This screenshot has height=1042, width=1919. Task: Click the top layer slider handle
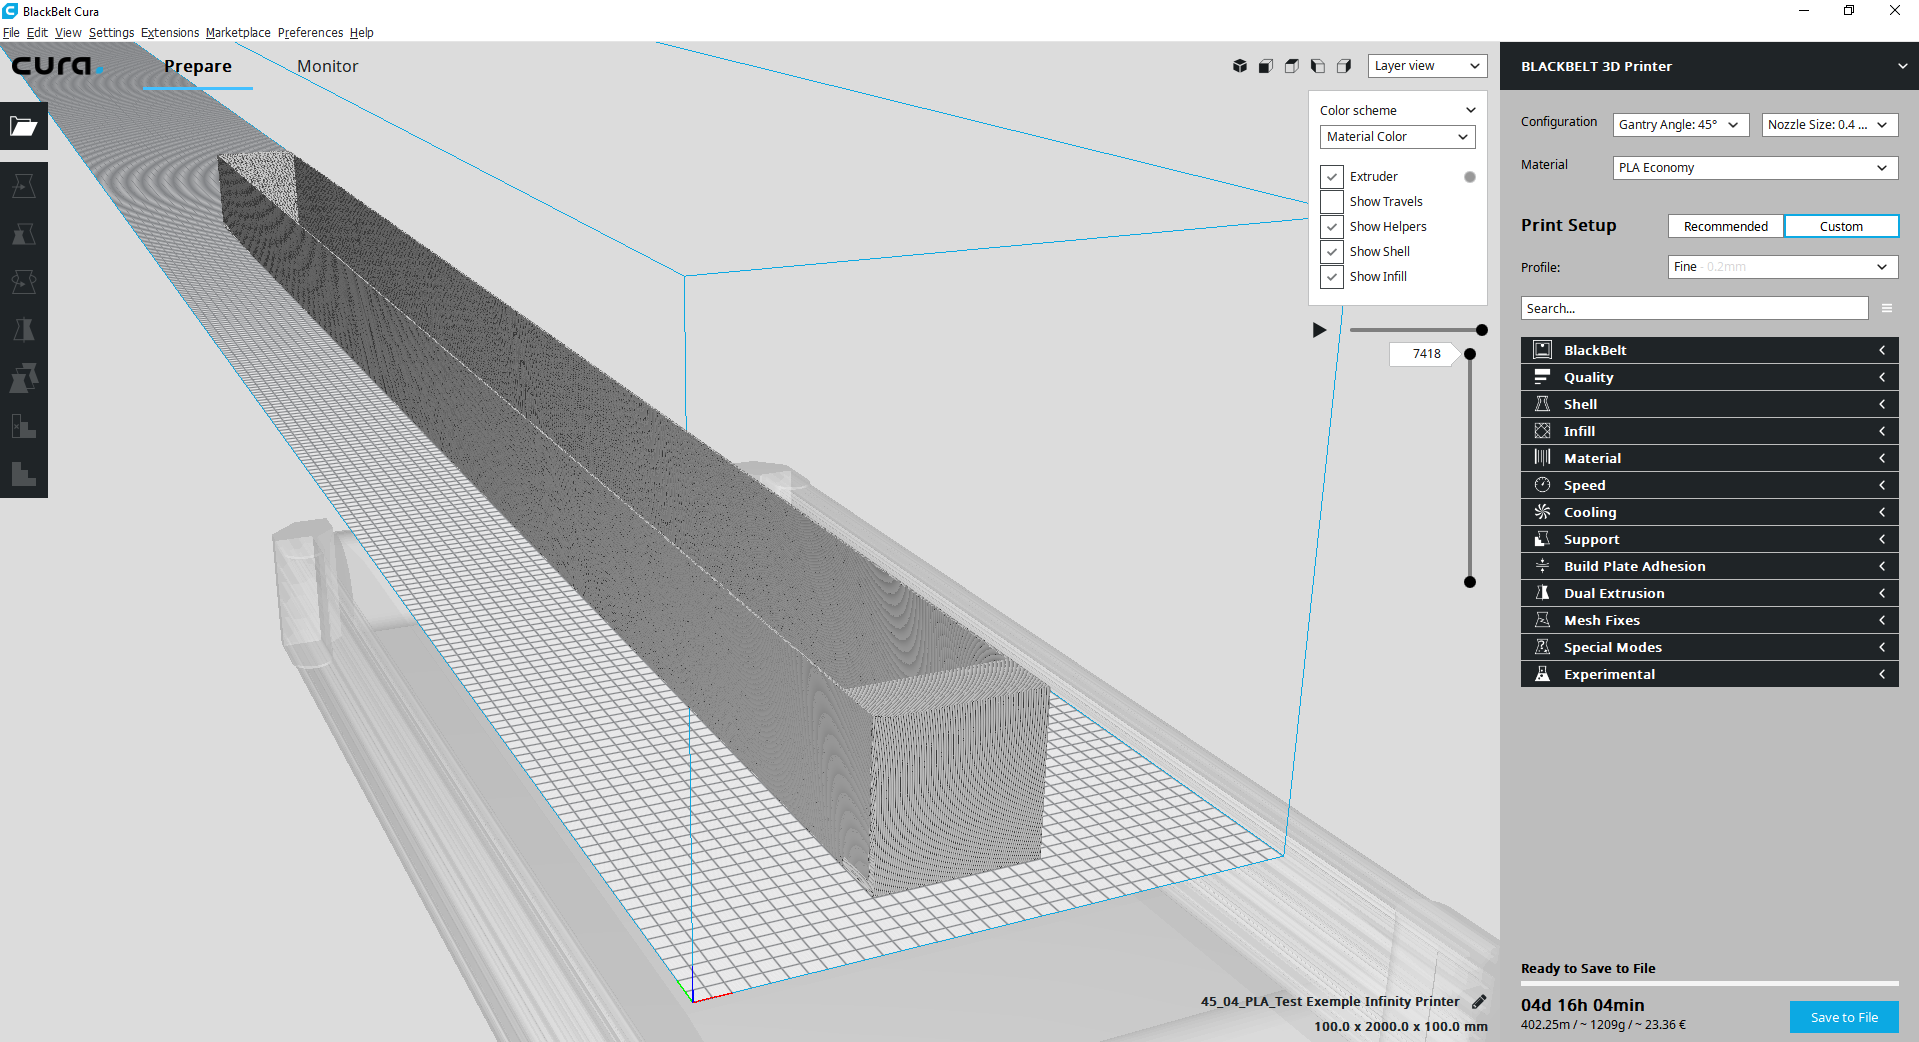click(1470, 354)
